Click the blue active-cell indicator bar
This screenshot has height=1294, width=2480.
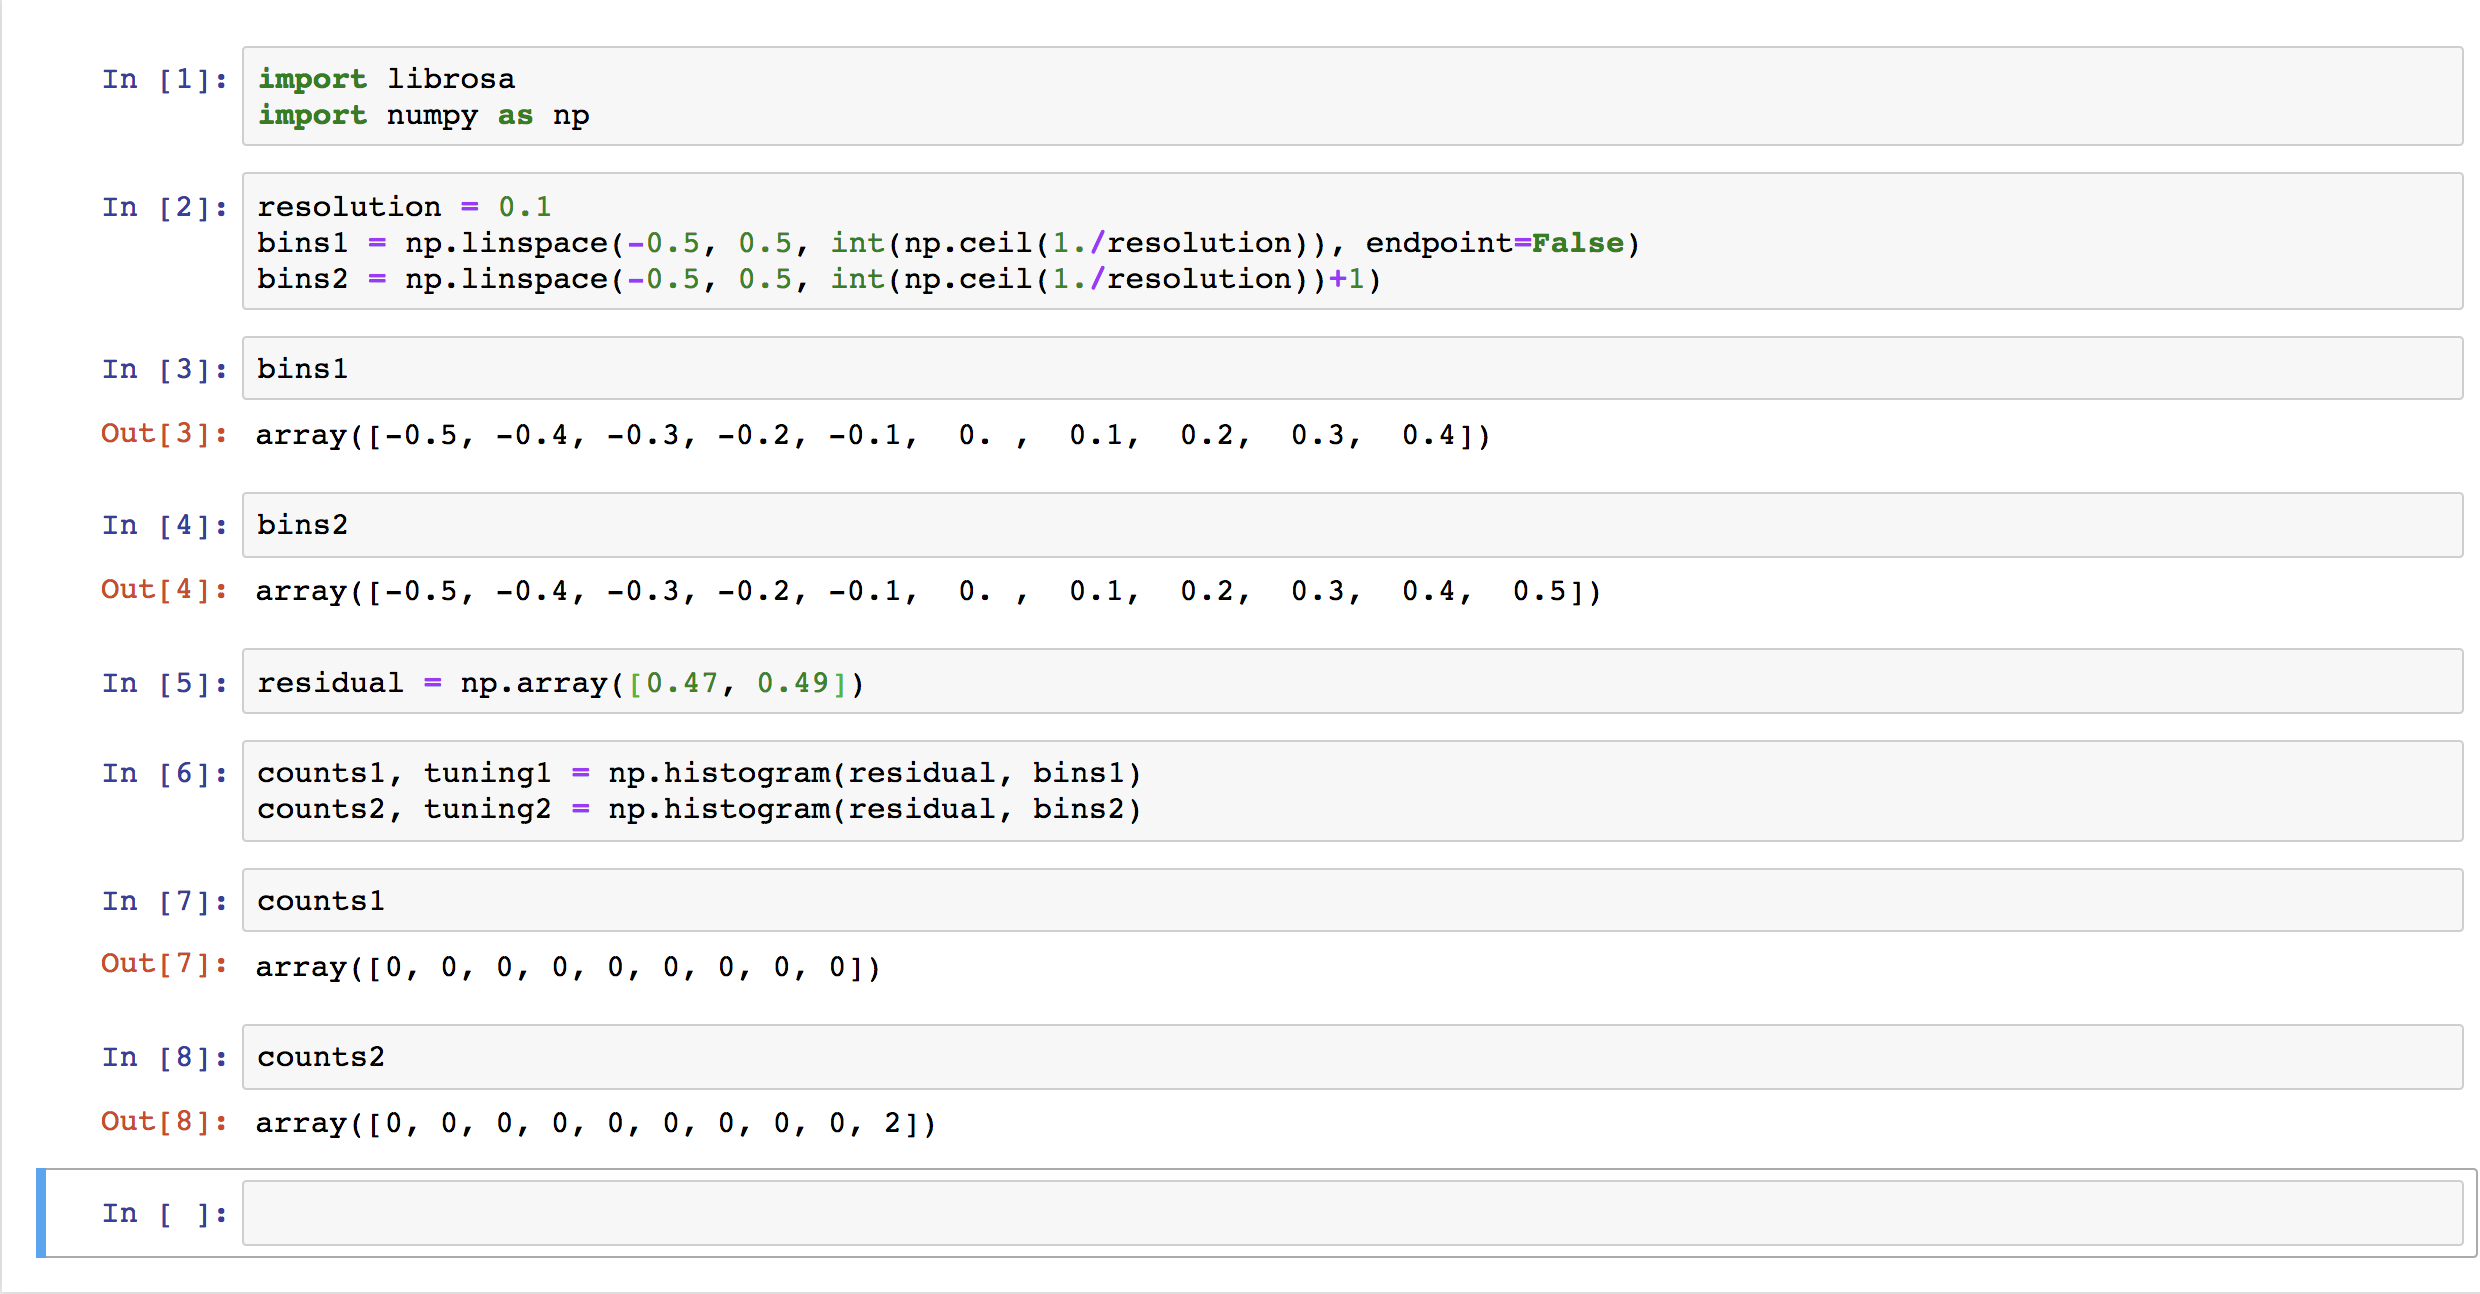(x=40, y=1212)
